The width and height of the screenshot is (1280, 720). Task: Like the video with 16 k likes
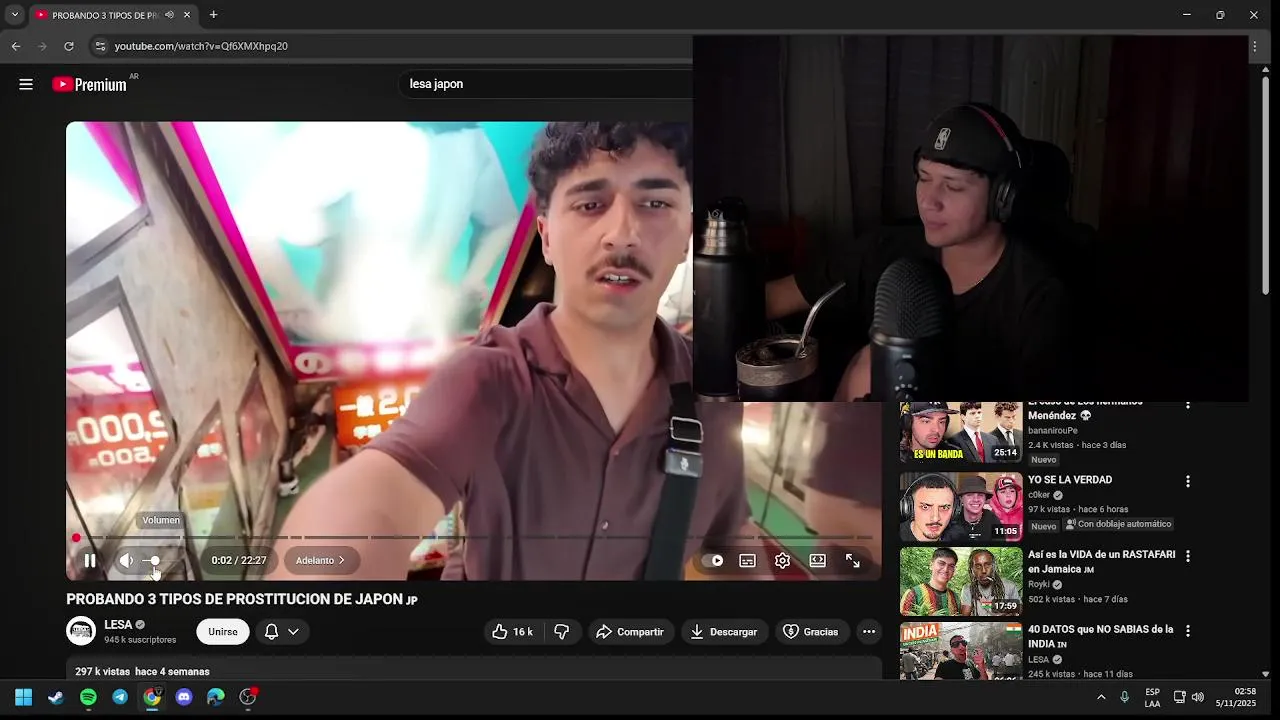coord(512,632)
